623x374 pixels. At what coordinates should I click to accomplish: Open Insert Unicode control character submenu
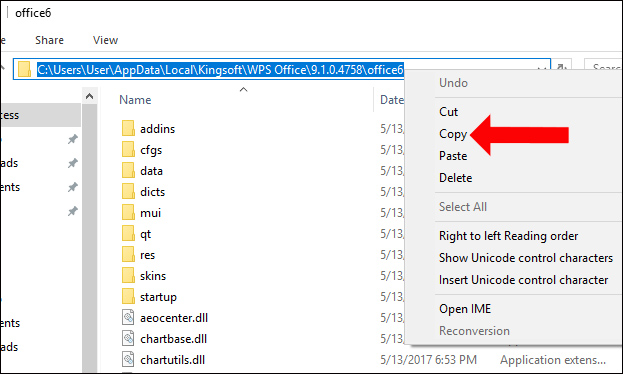[523, 280]
